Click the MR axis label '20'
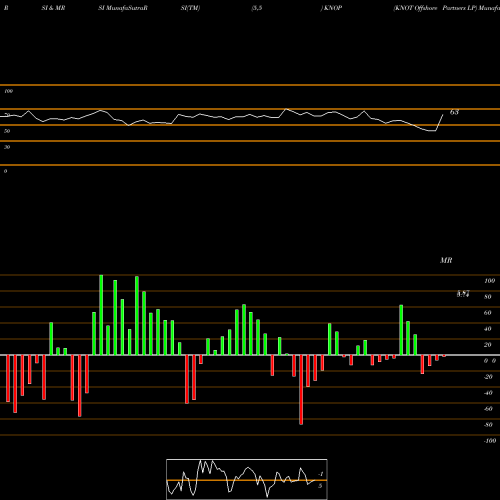The image size is (500, 500). coord(488,345)
